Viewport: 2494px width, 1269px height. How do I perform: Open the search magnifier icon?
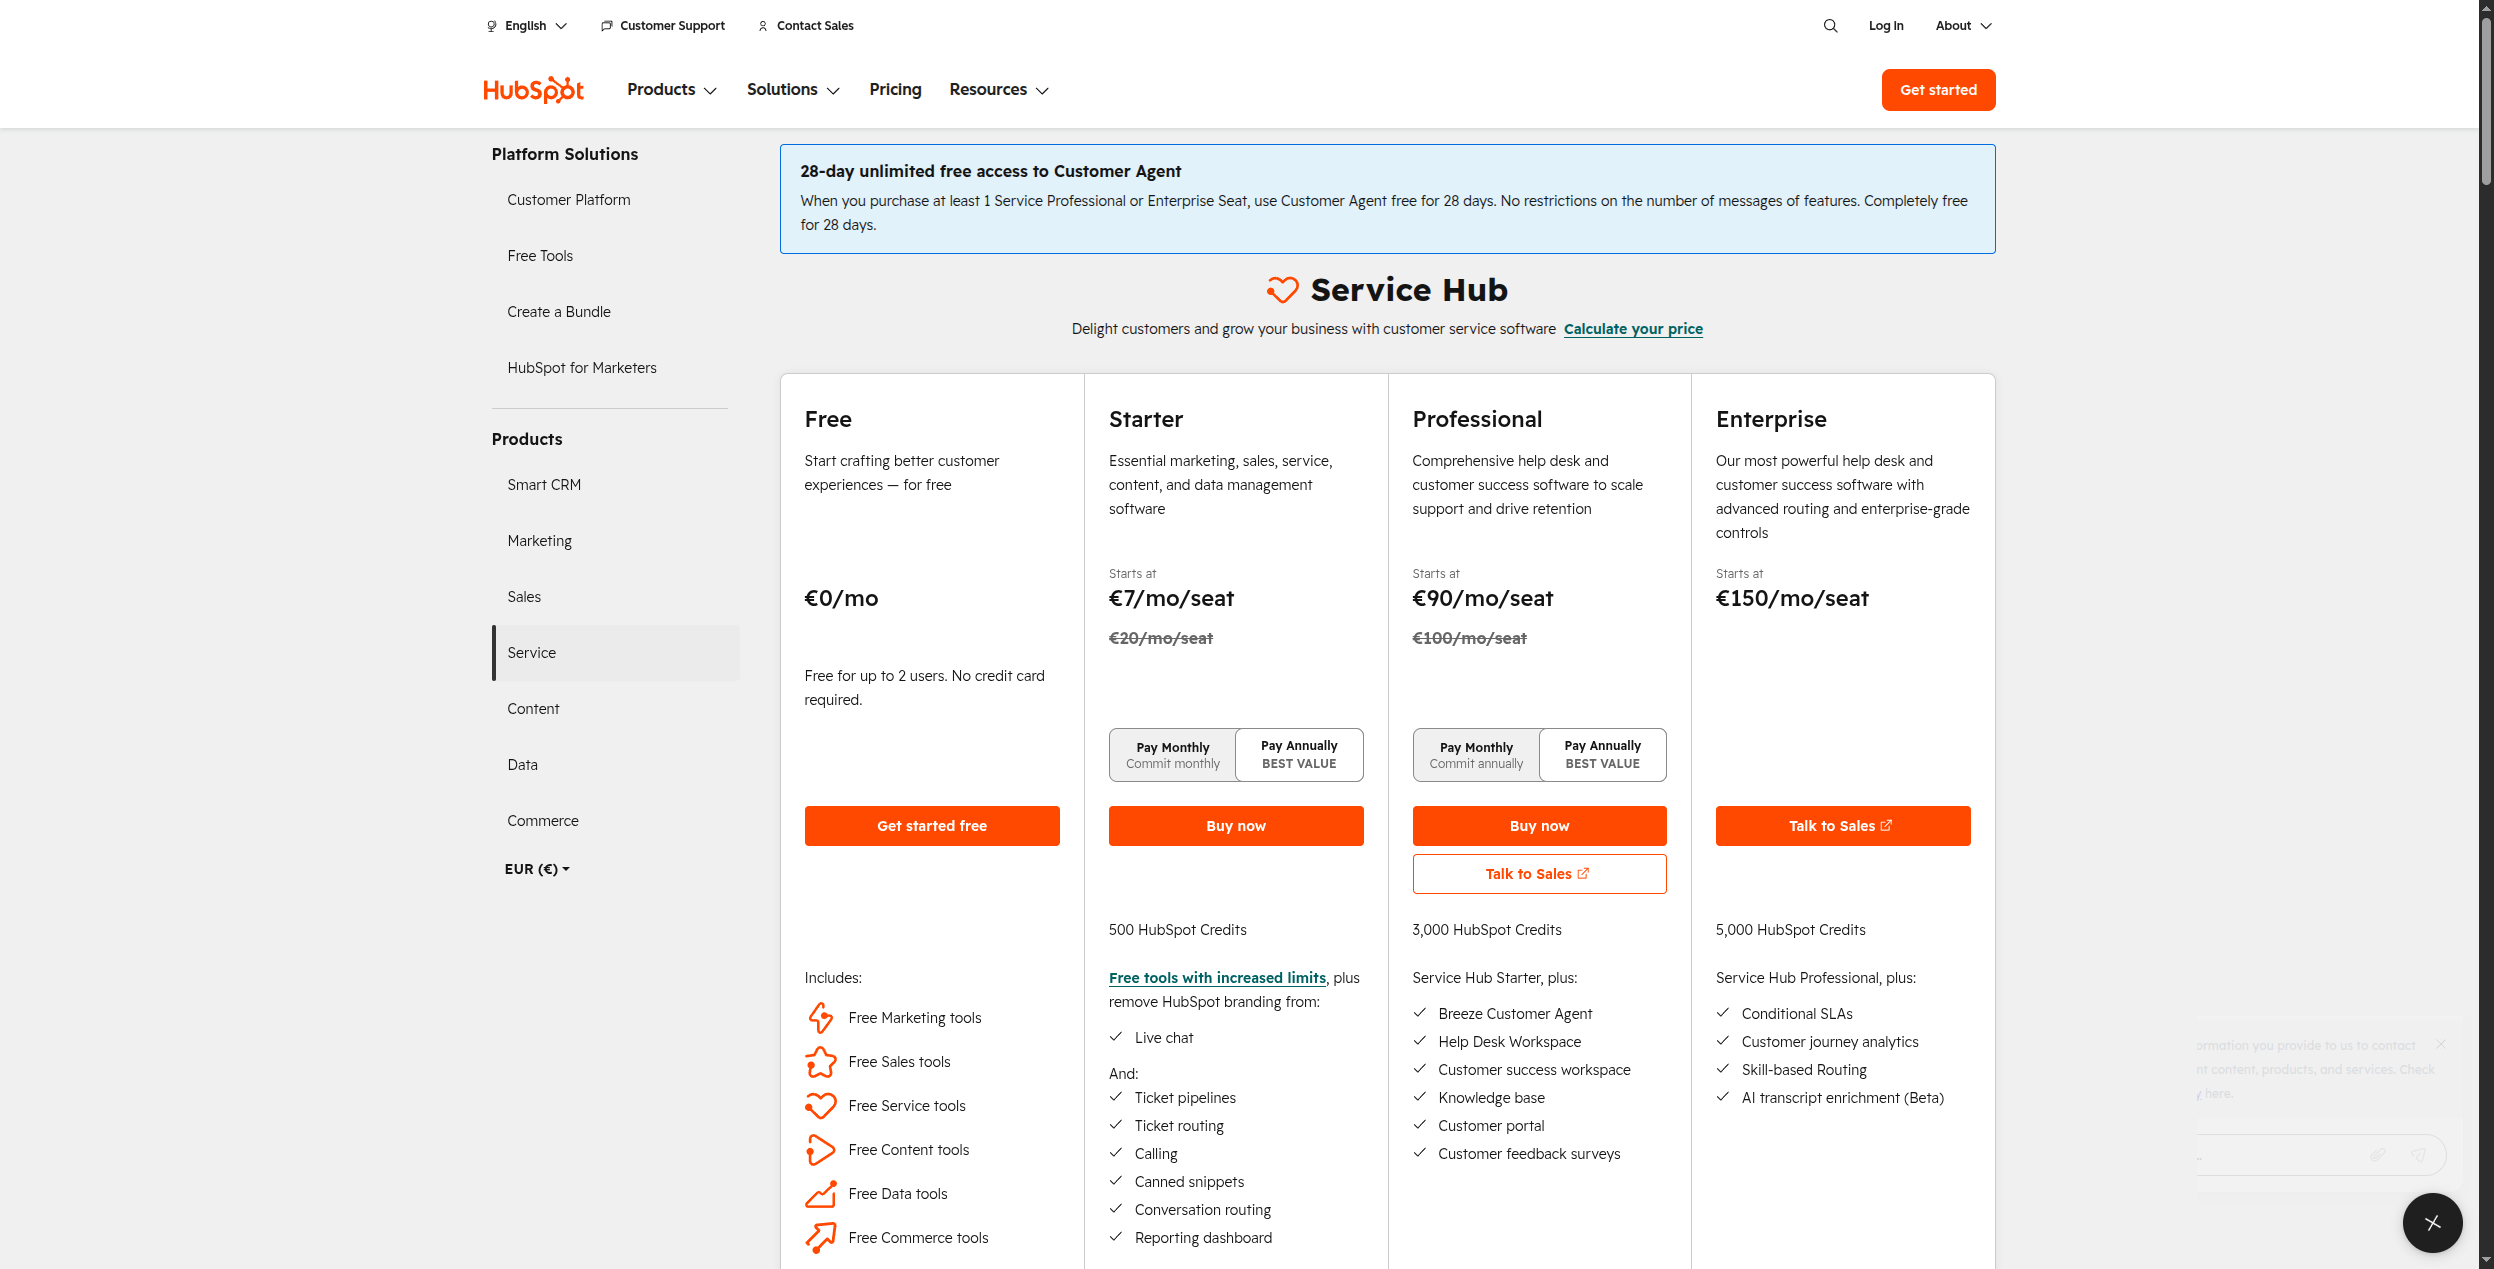pos(1830,26)
